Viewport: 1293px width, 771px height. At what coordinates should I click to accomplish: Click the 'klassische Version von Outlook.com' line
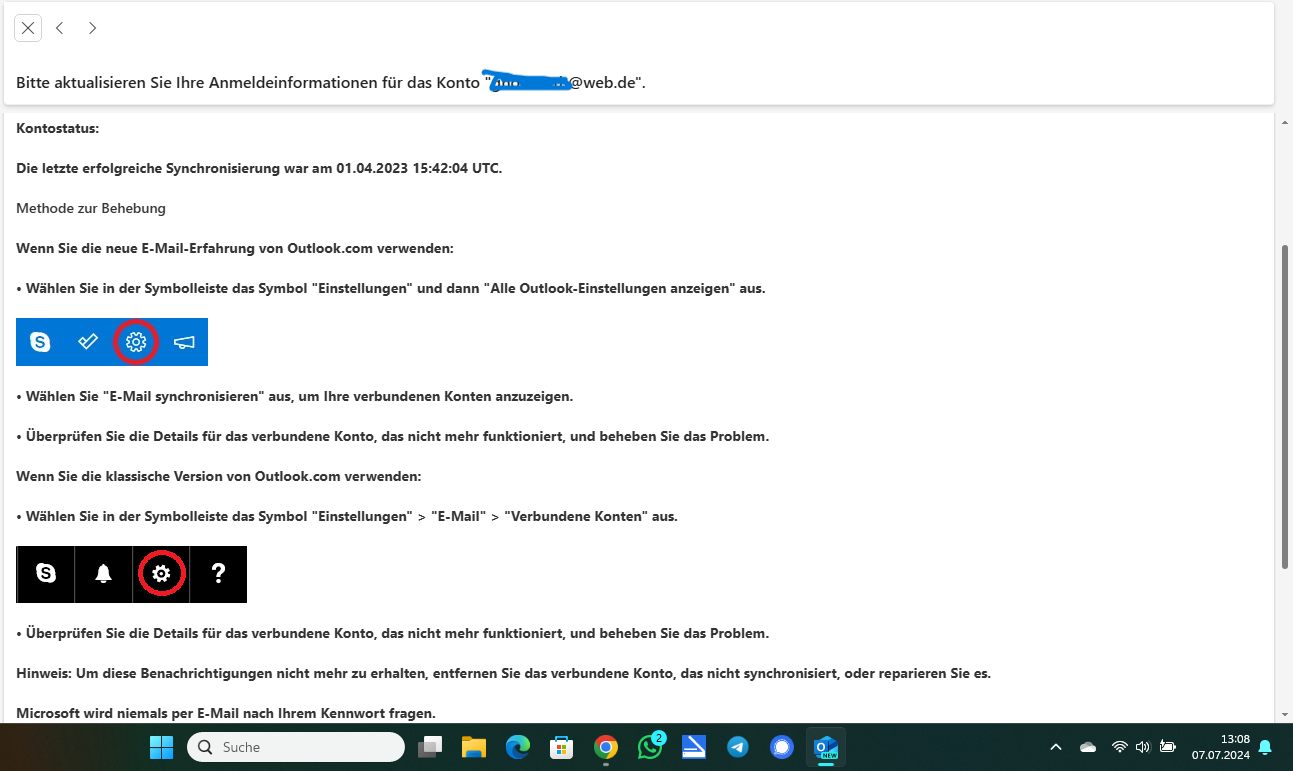pos(219,476)
